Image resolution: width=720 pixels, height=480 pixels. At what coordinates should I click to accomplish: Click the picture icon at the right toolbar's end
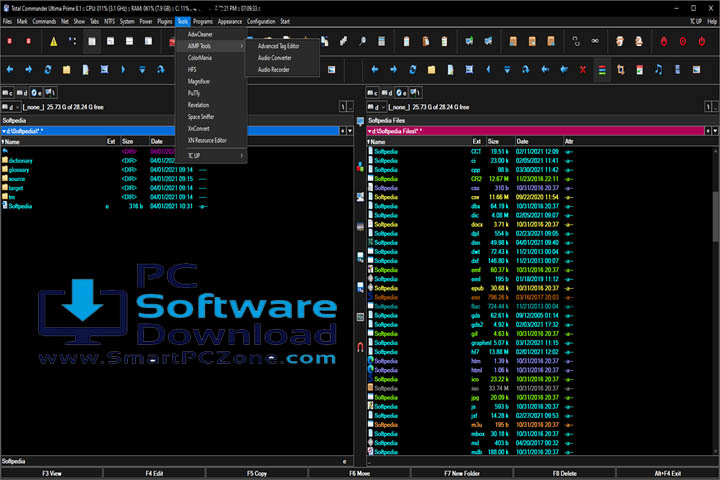[697, 70]
